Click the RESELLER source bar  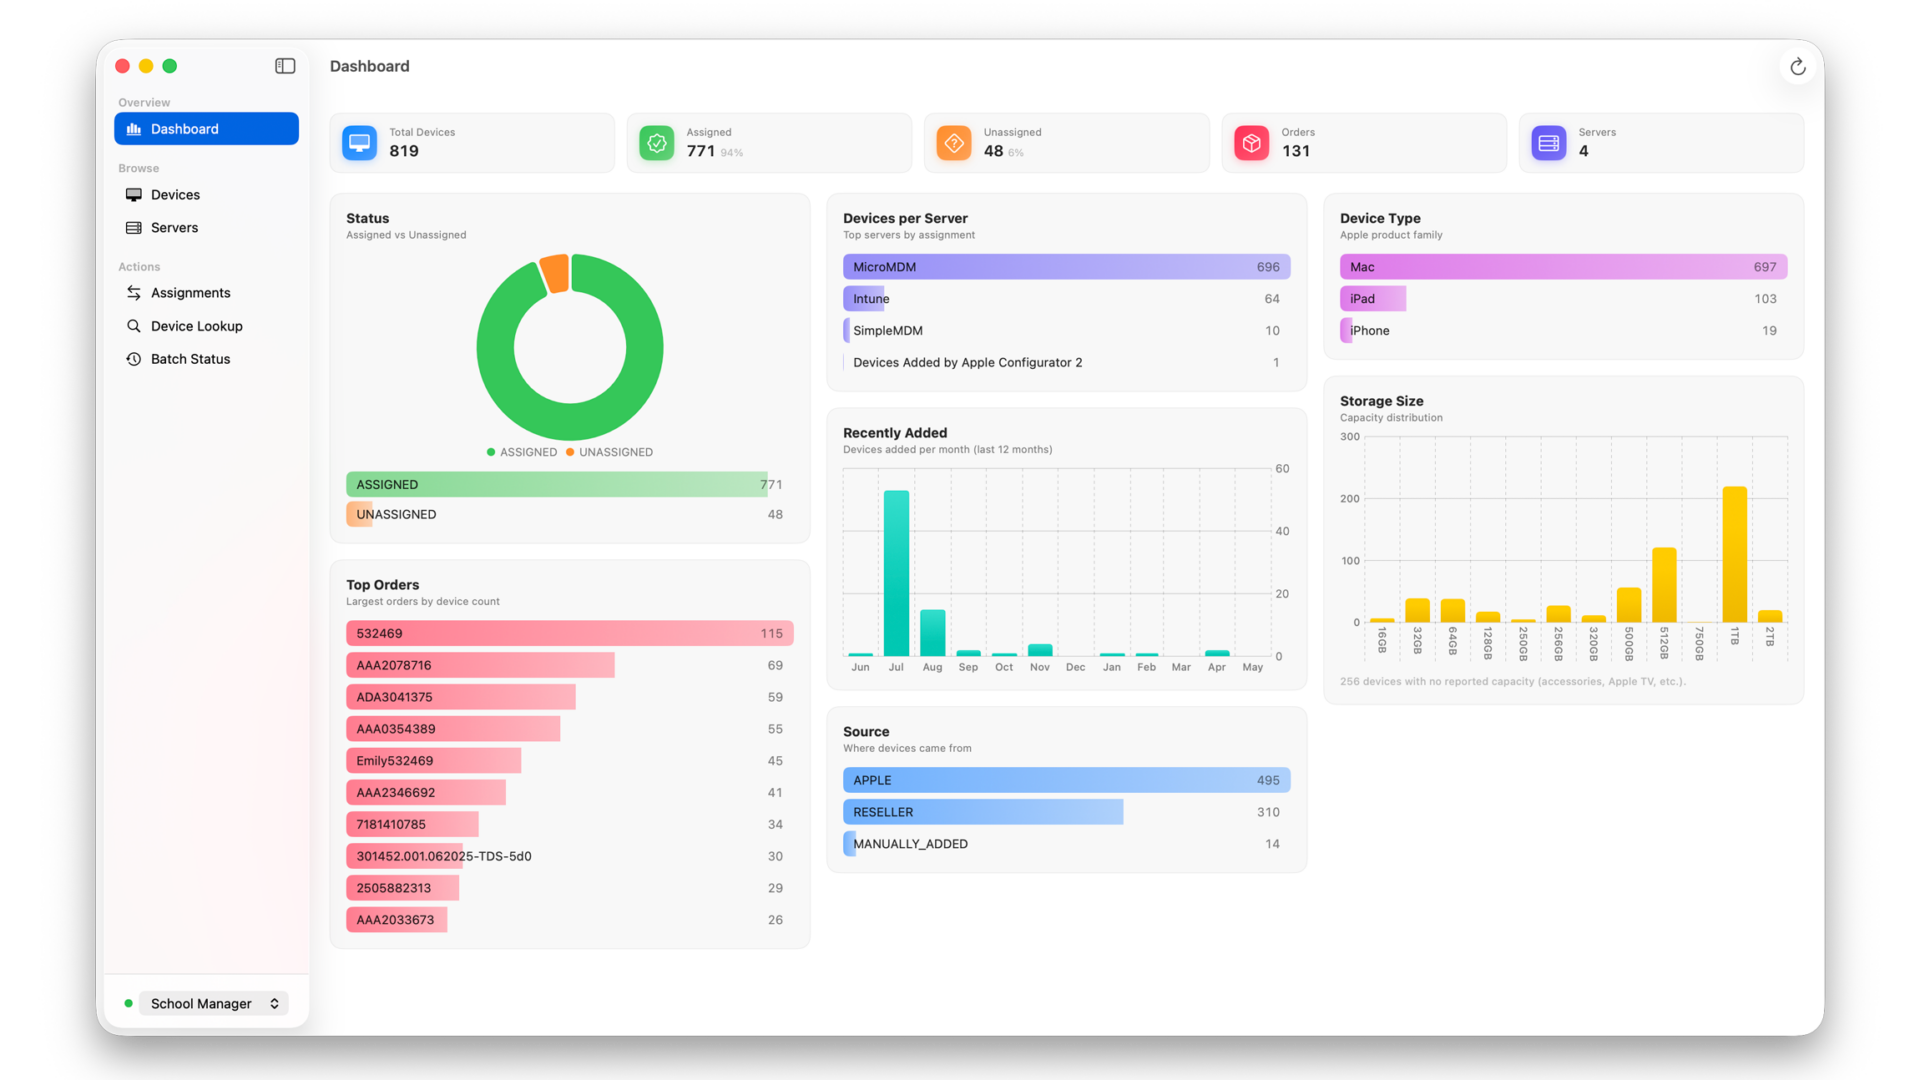(983, 812)
